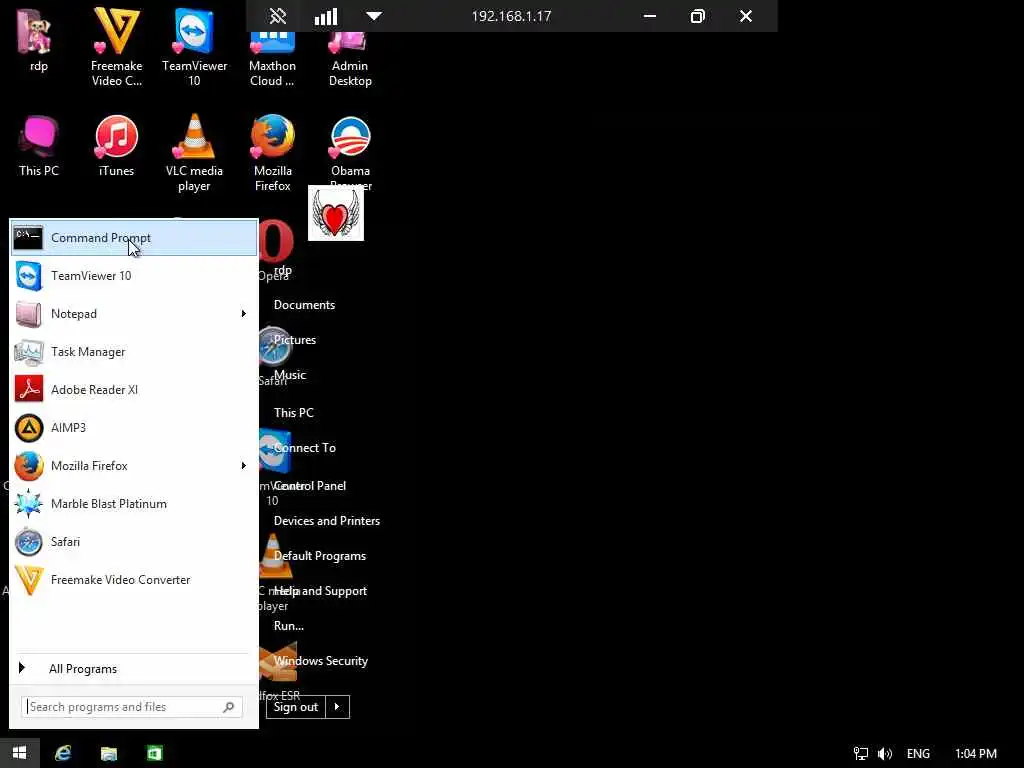Image resolution: width=1024 pixels, height=768 pixels.
Task: Launch TeamViewer 10 from Start menu
Action: (134, 276)
